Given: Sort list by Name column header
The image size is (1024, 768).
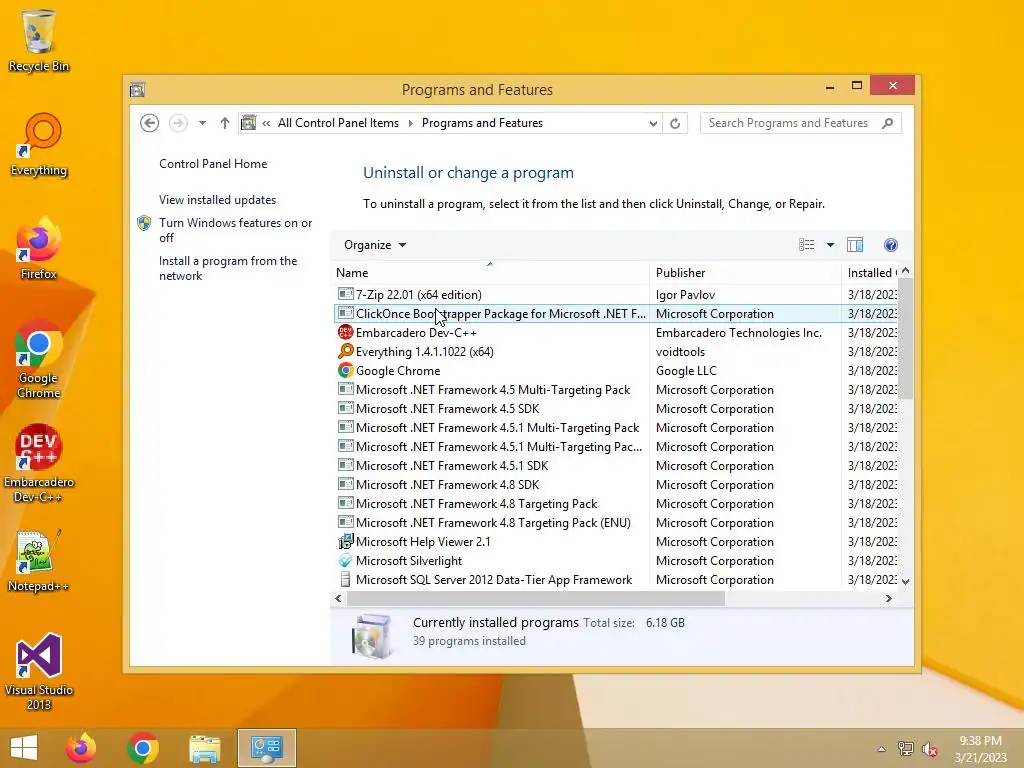Looking at the screenshot, I should pos(490,272).
